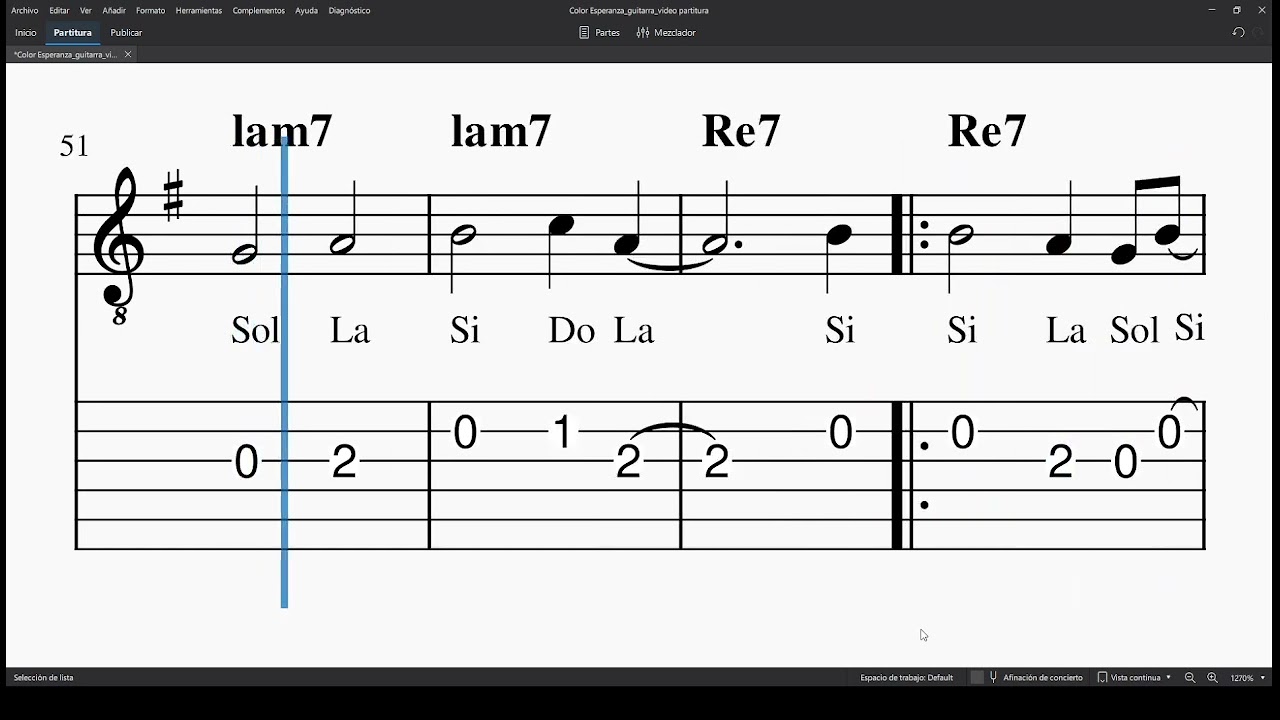
Task: Select the tablature slur between the 2s
Action: coord(672,431)
